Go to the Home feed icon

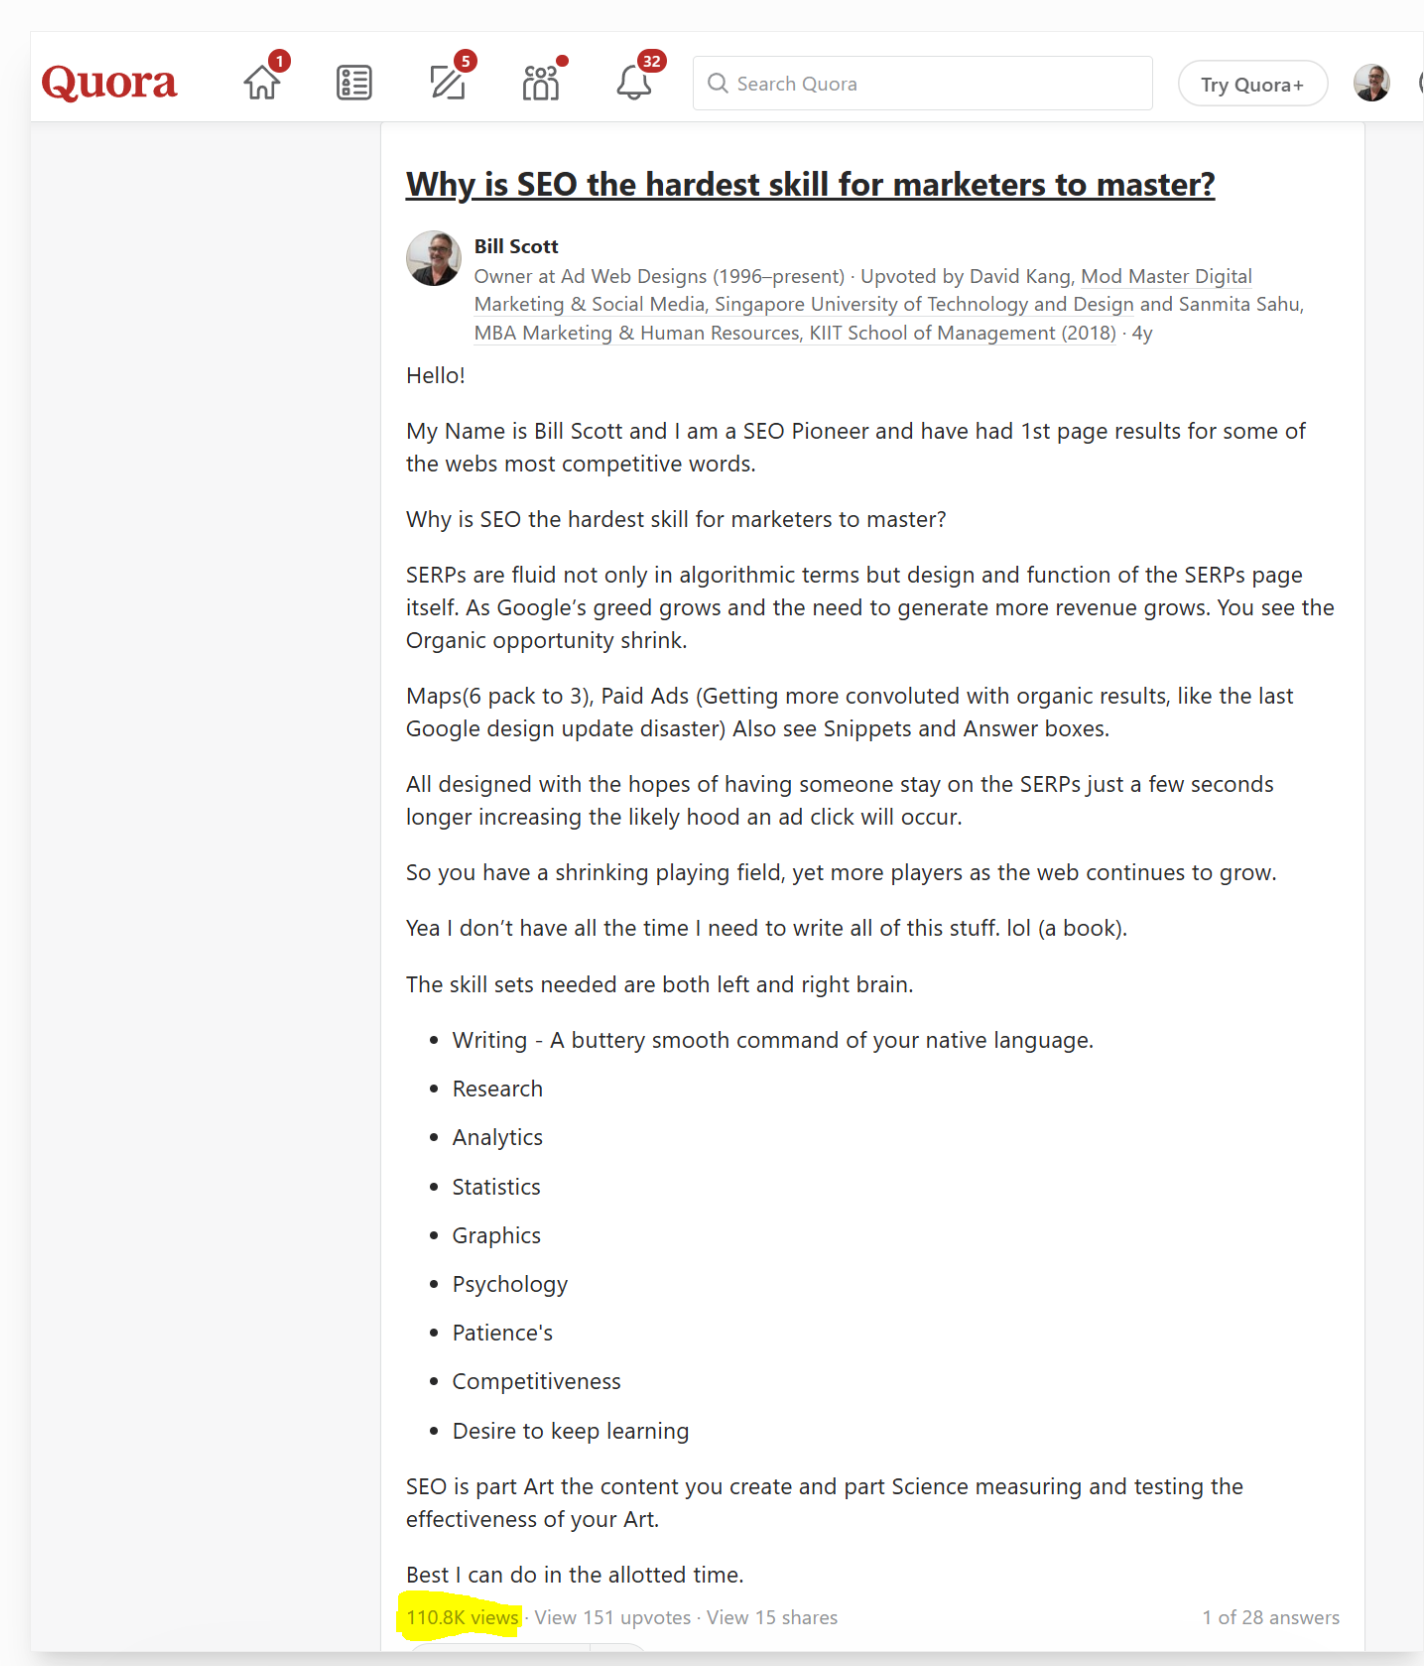pos(262,82)
